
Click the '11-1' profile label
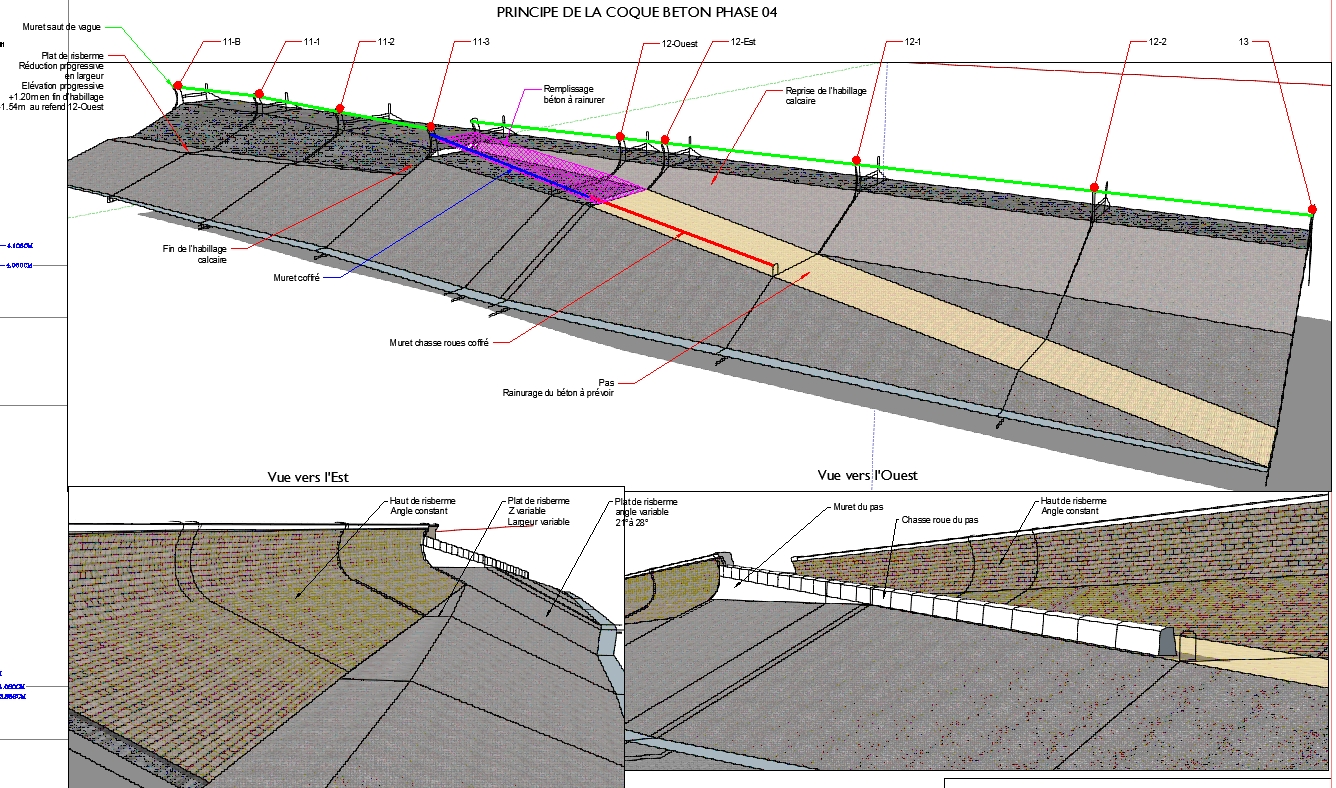click(x=312, y=42)
